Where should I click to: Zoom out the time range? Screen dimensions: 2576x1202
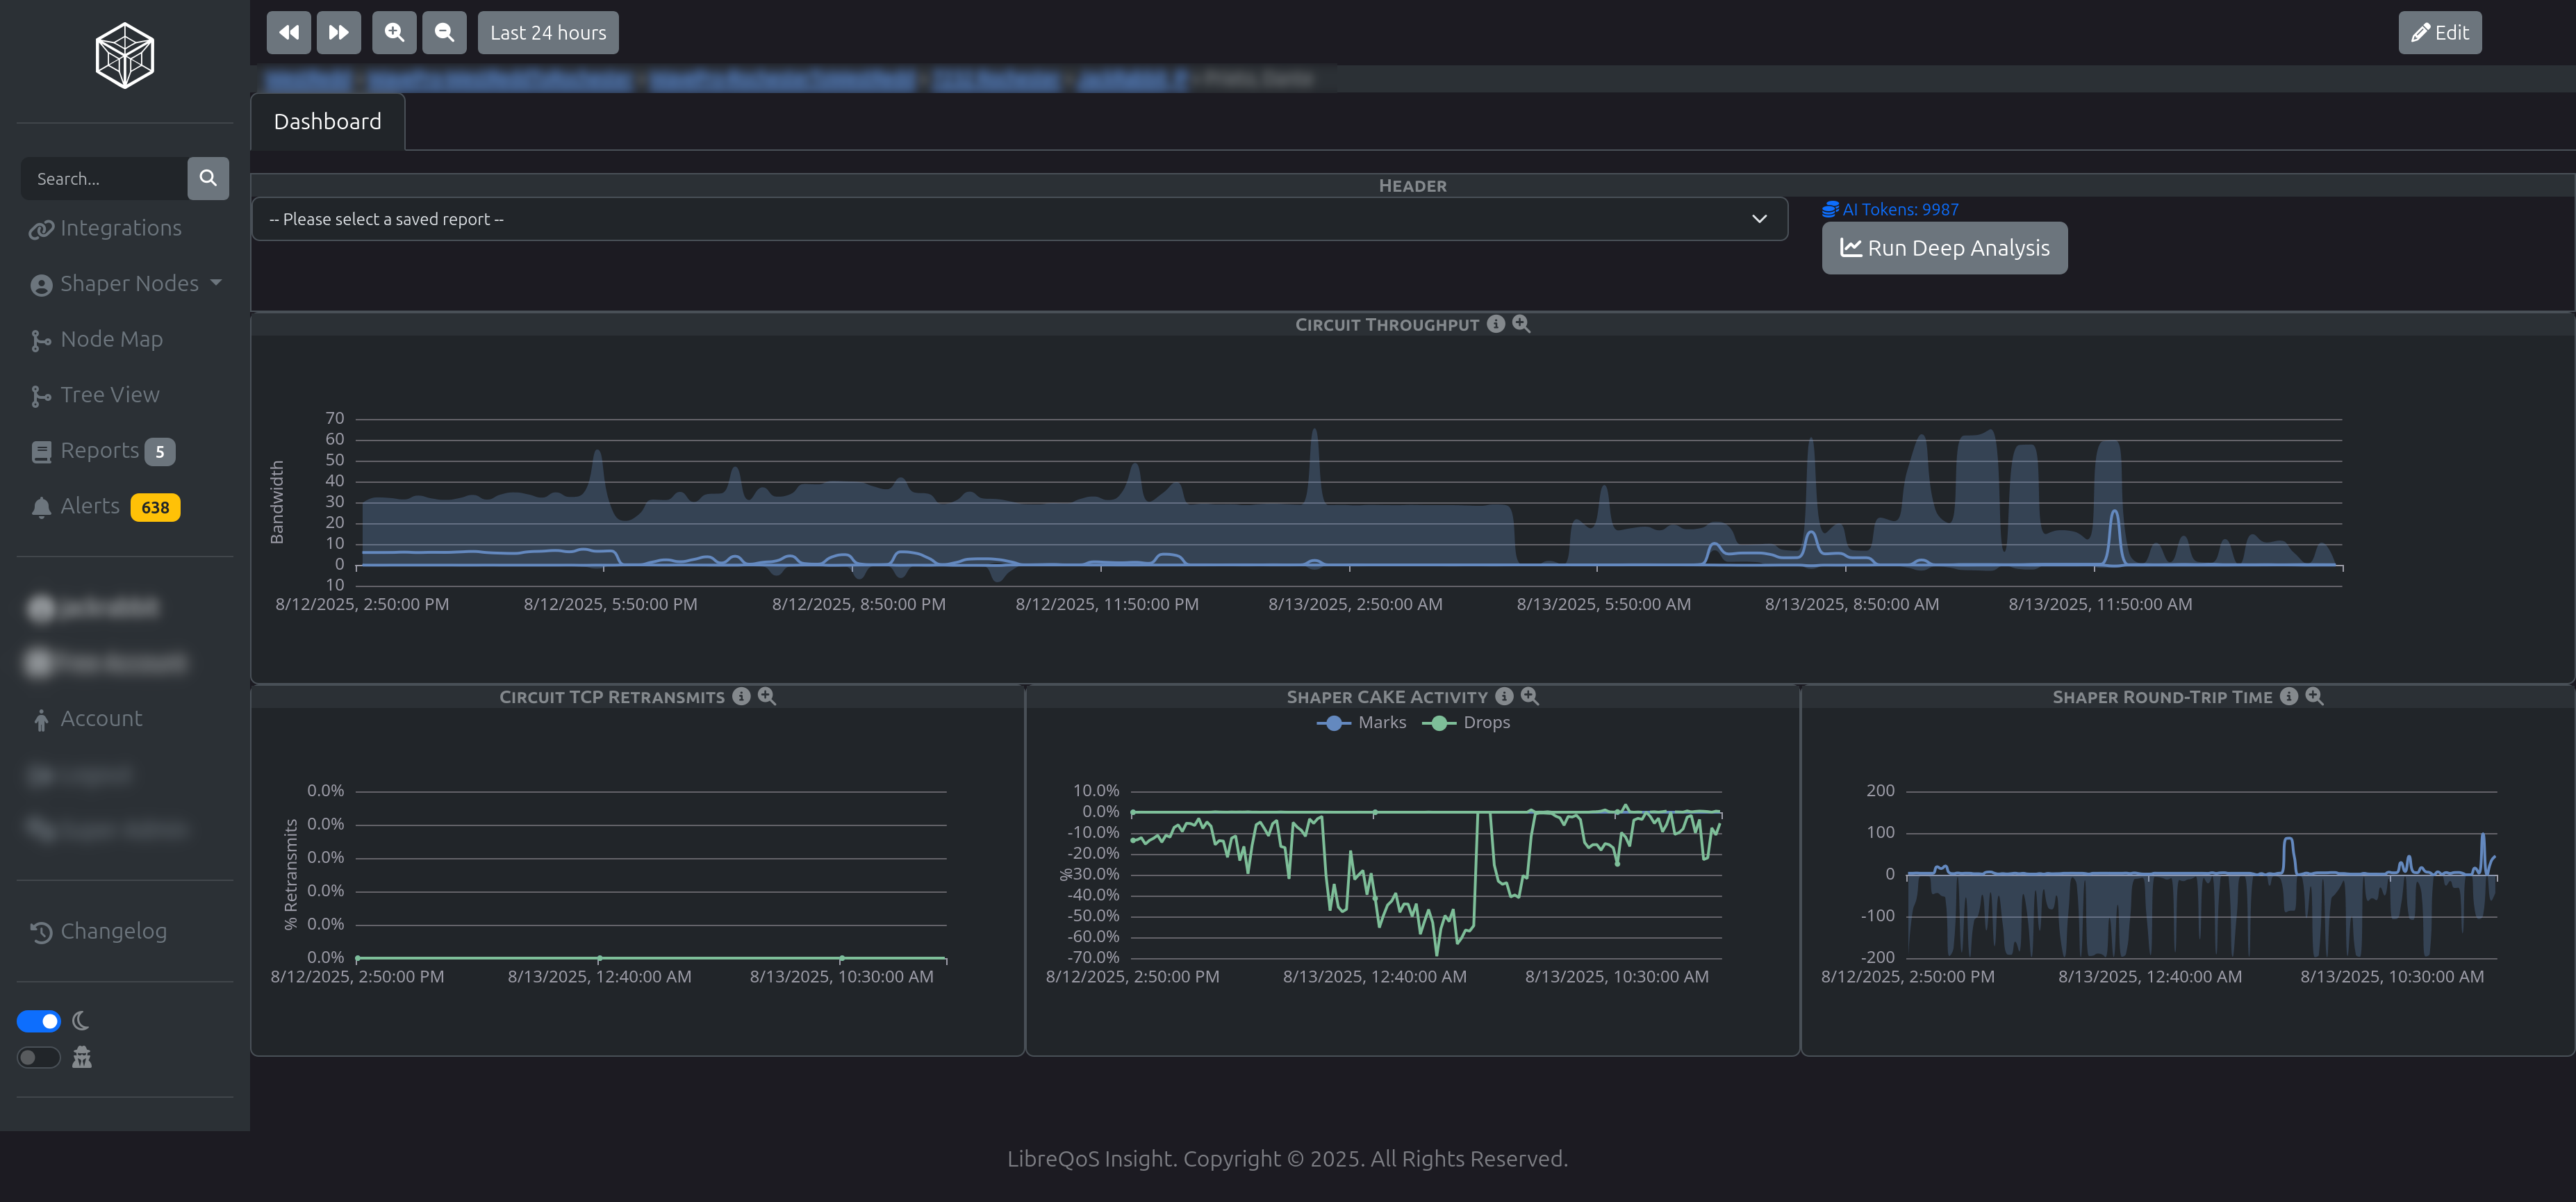(444, 33)
